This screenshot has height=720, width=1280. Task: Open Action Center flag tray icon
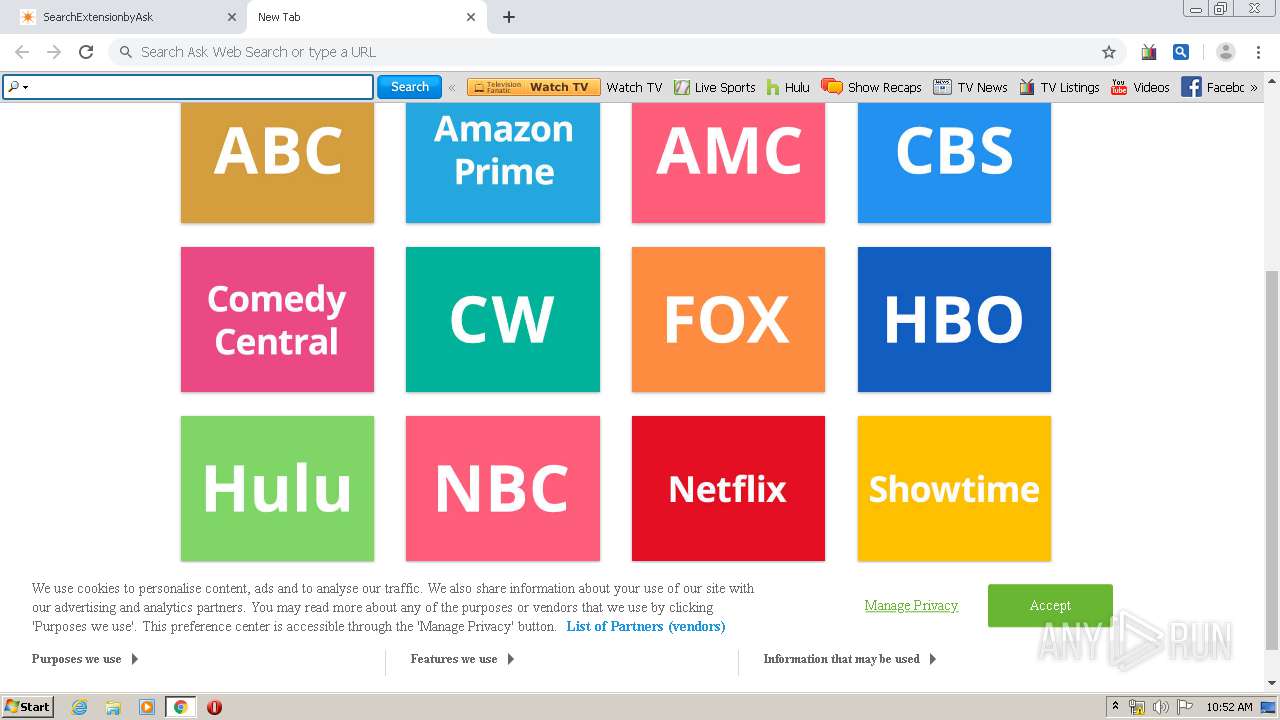pyautogui.click(x=1184, y=707)
